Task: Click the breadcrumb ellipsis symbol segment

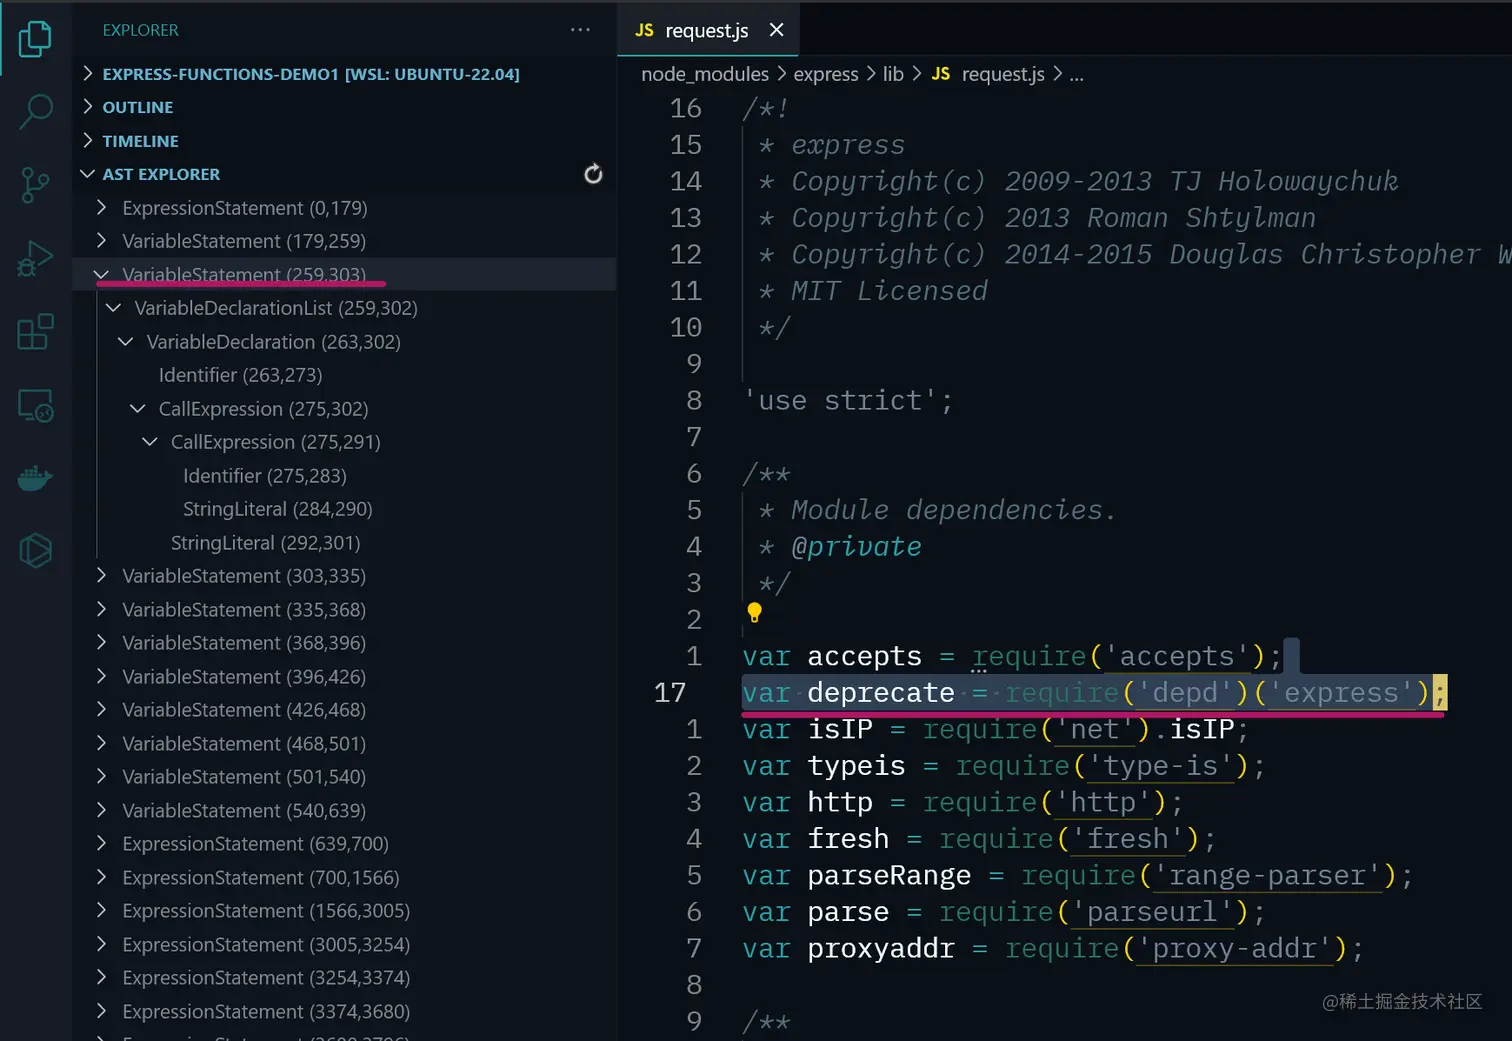Action: (1076, 74)
